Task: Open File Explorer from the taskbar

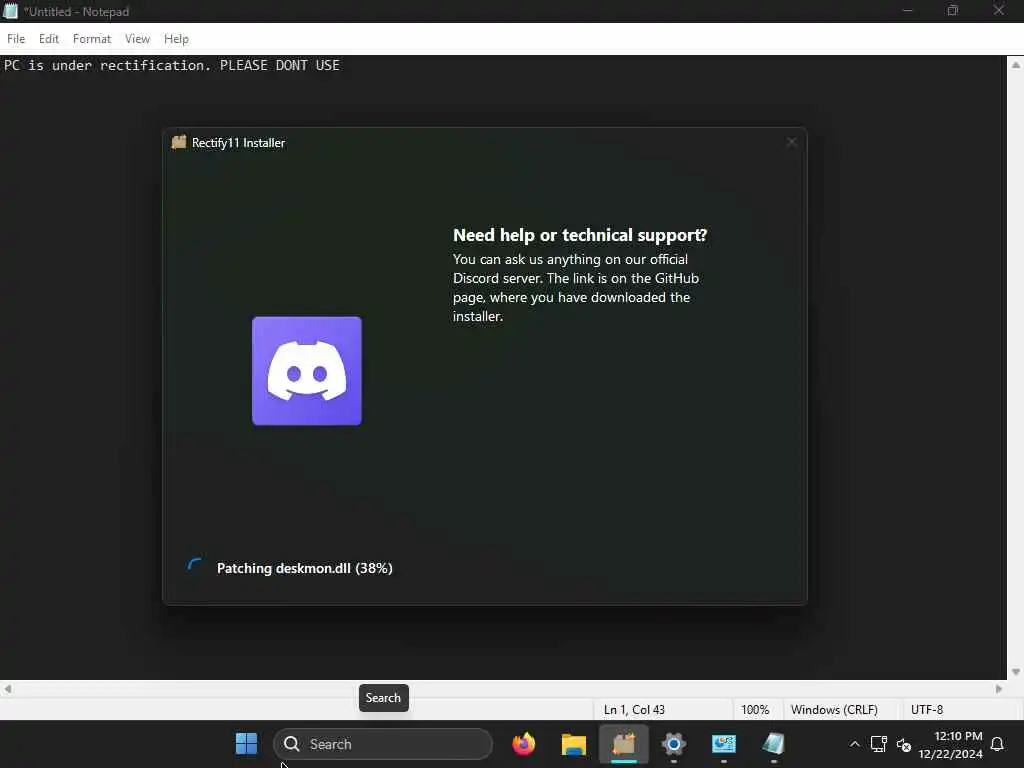Action: click(x=573, y=744)
